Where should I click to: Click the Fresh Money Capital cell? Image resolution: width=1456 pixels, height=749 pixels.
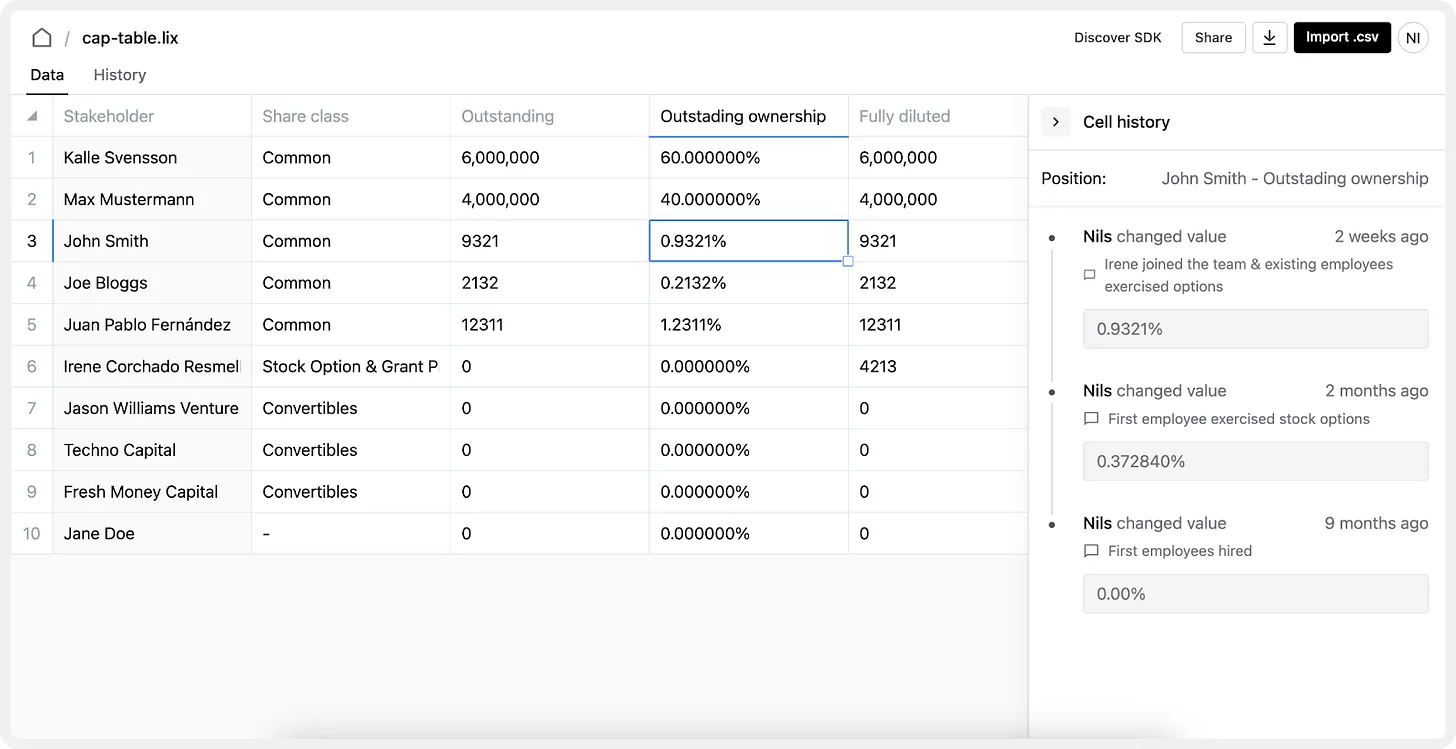point(152,492)
